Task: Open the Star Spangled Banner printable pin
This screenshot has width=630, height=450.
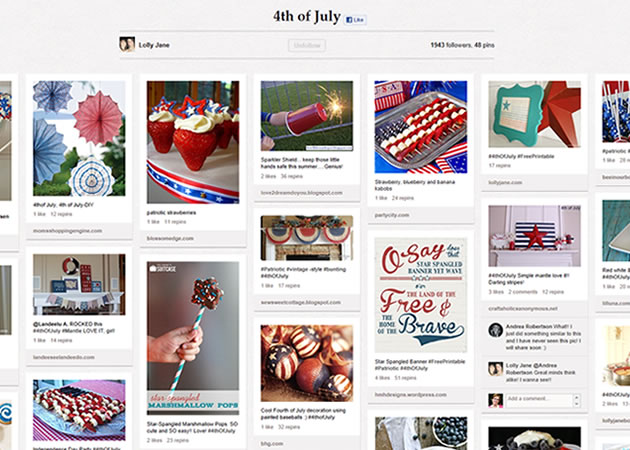Action: (421, 295)
